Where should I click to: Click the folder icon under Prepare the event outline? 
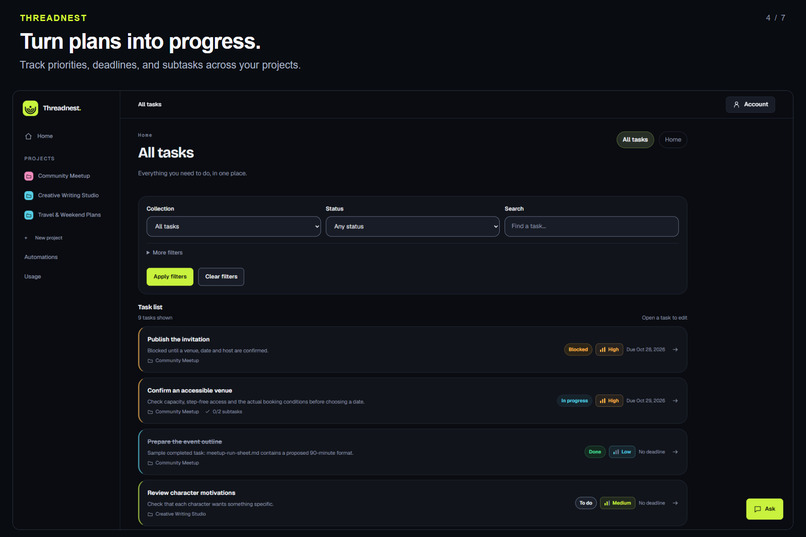pos(150,463)
